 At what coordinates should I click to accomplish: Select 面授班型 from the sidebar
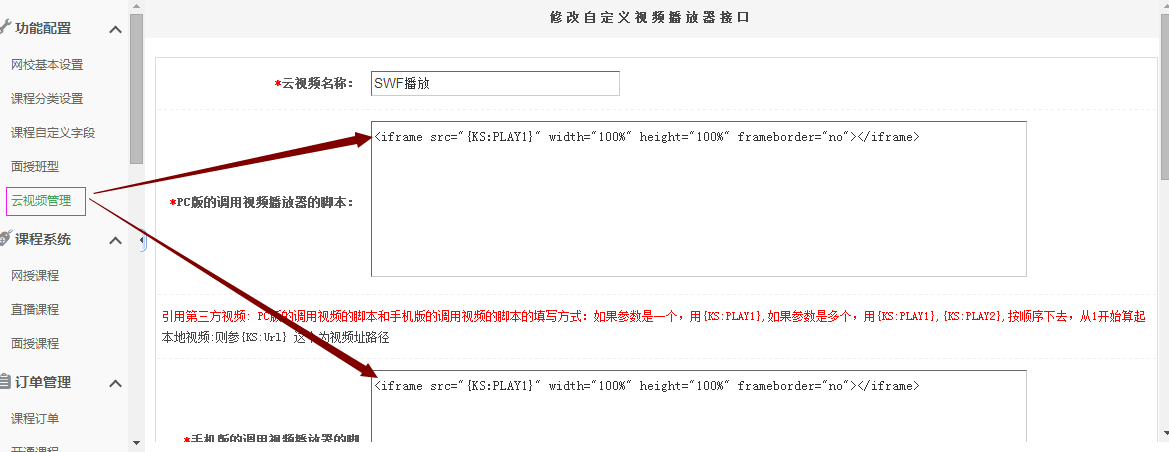pyautogui.click(x=35, y=166)
